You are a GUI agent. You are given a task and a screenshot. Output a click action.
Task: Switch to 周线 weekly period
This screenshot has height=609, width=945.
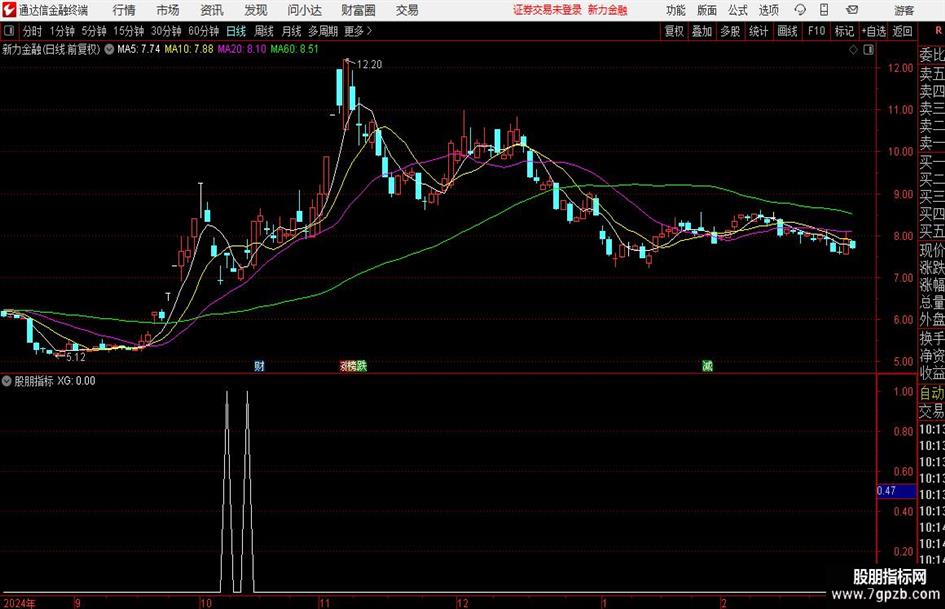pos(263,31)
